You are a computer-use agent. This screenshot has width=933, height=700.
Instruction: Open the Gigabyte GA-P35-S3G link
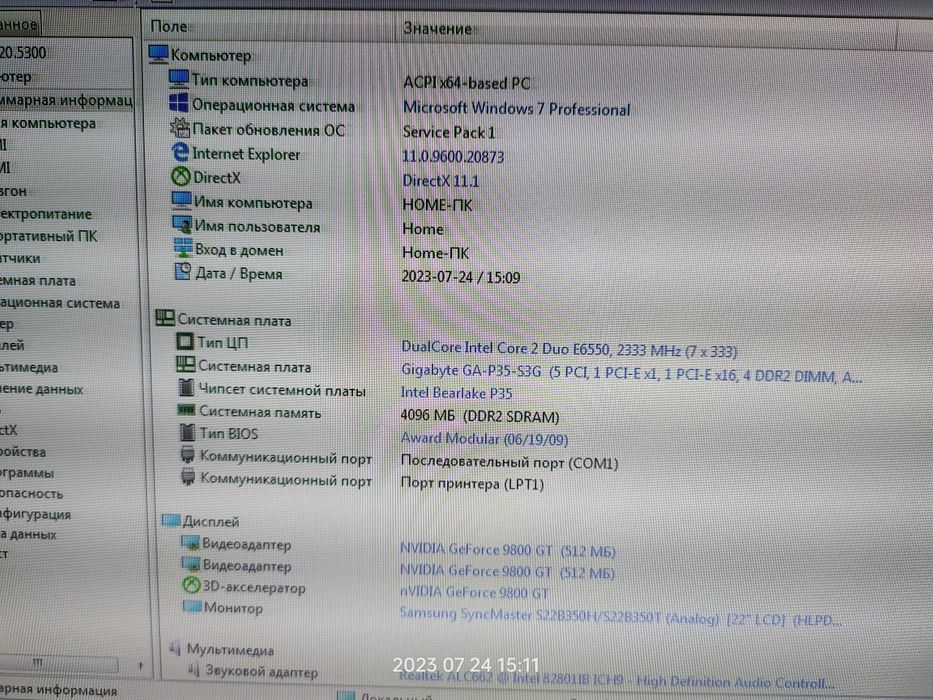pos(631,373)
